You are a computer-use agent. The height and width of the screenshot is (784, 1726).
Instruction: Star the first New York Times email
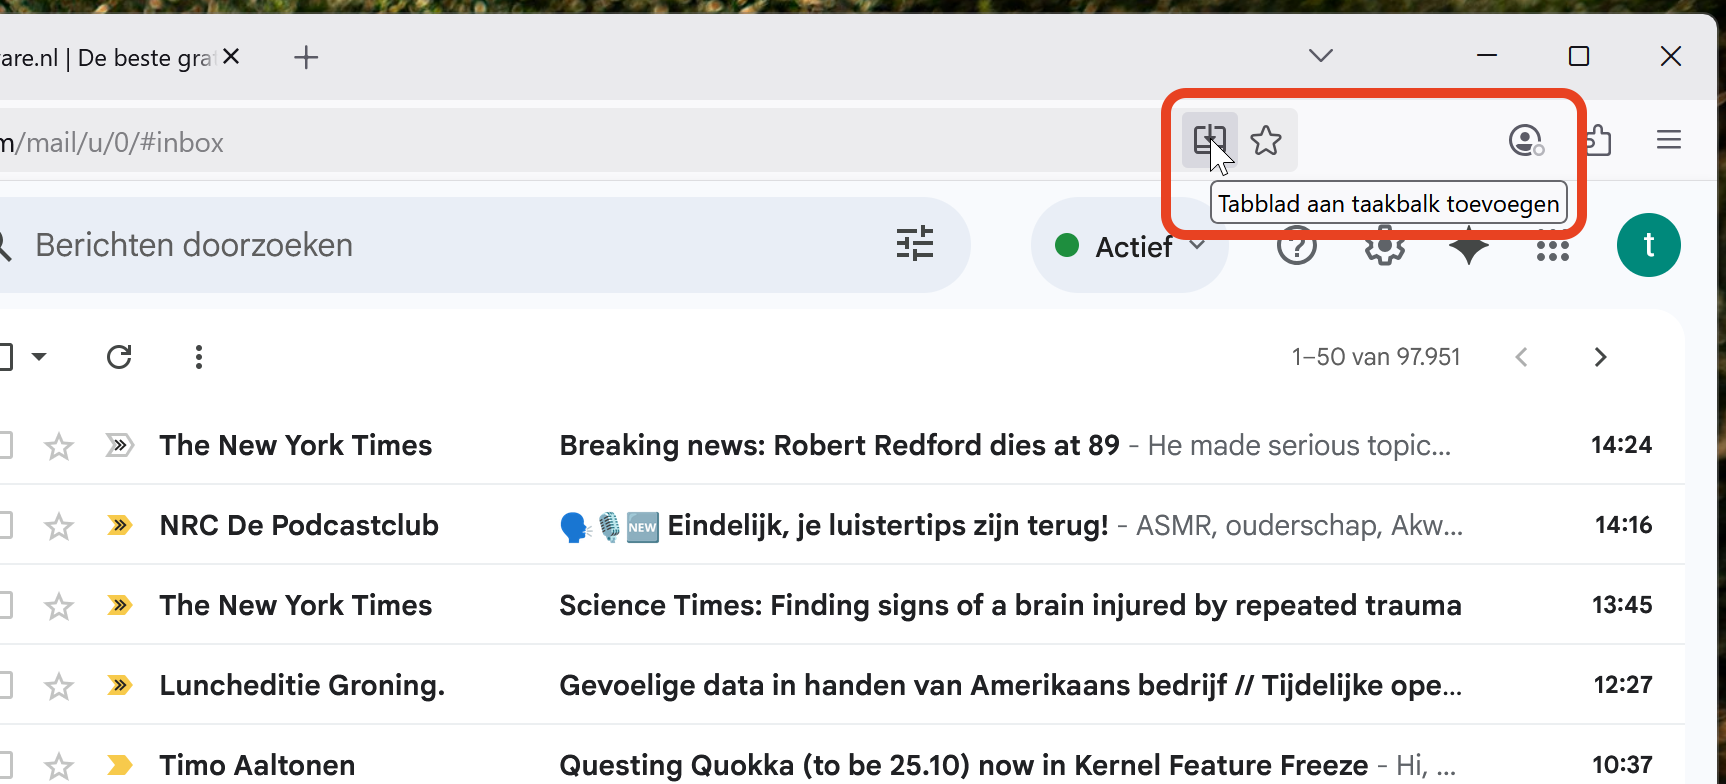[x=59, y=446]
